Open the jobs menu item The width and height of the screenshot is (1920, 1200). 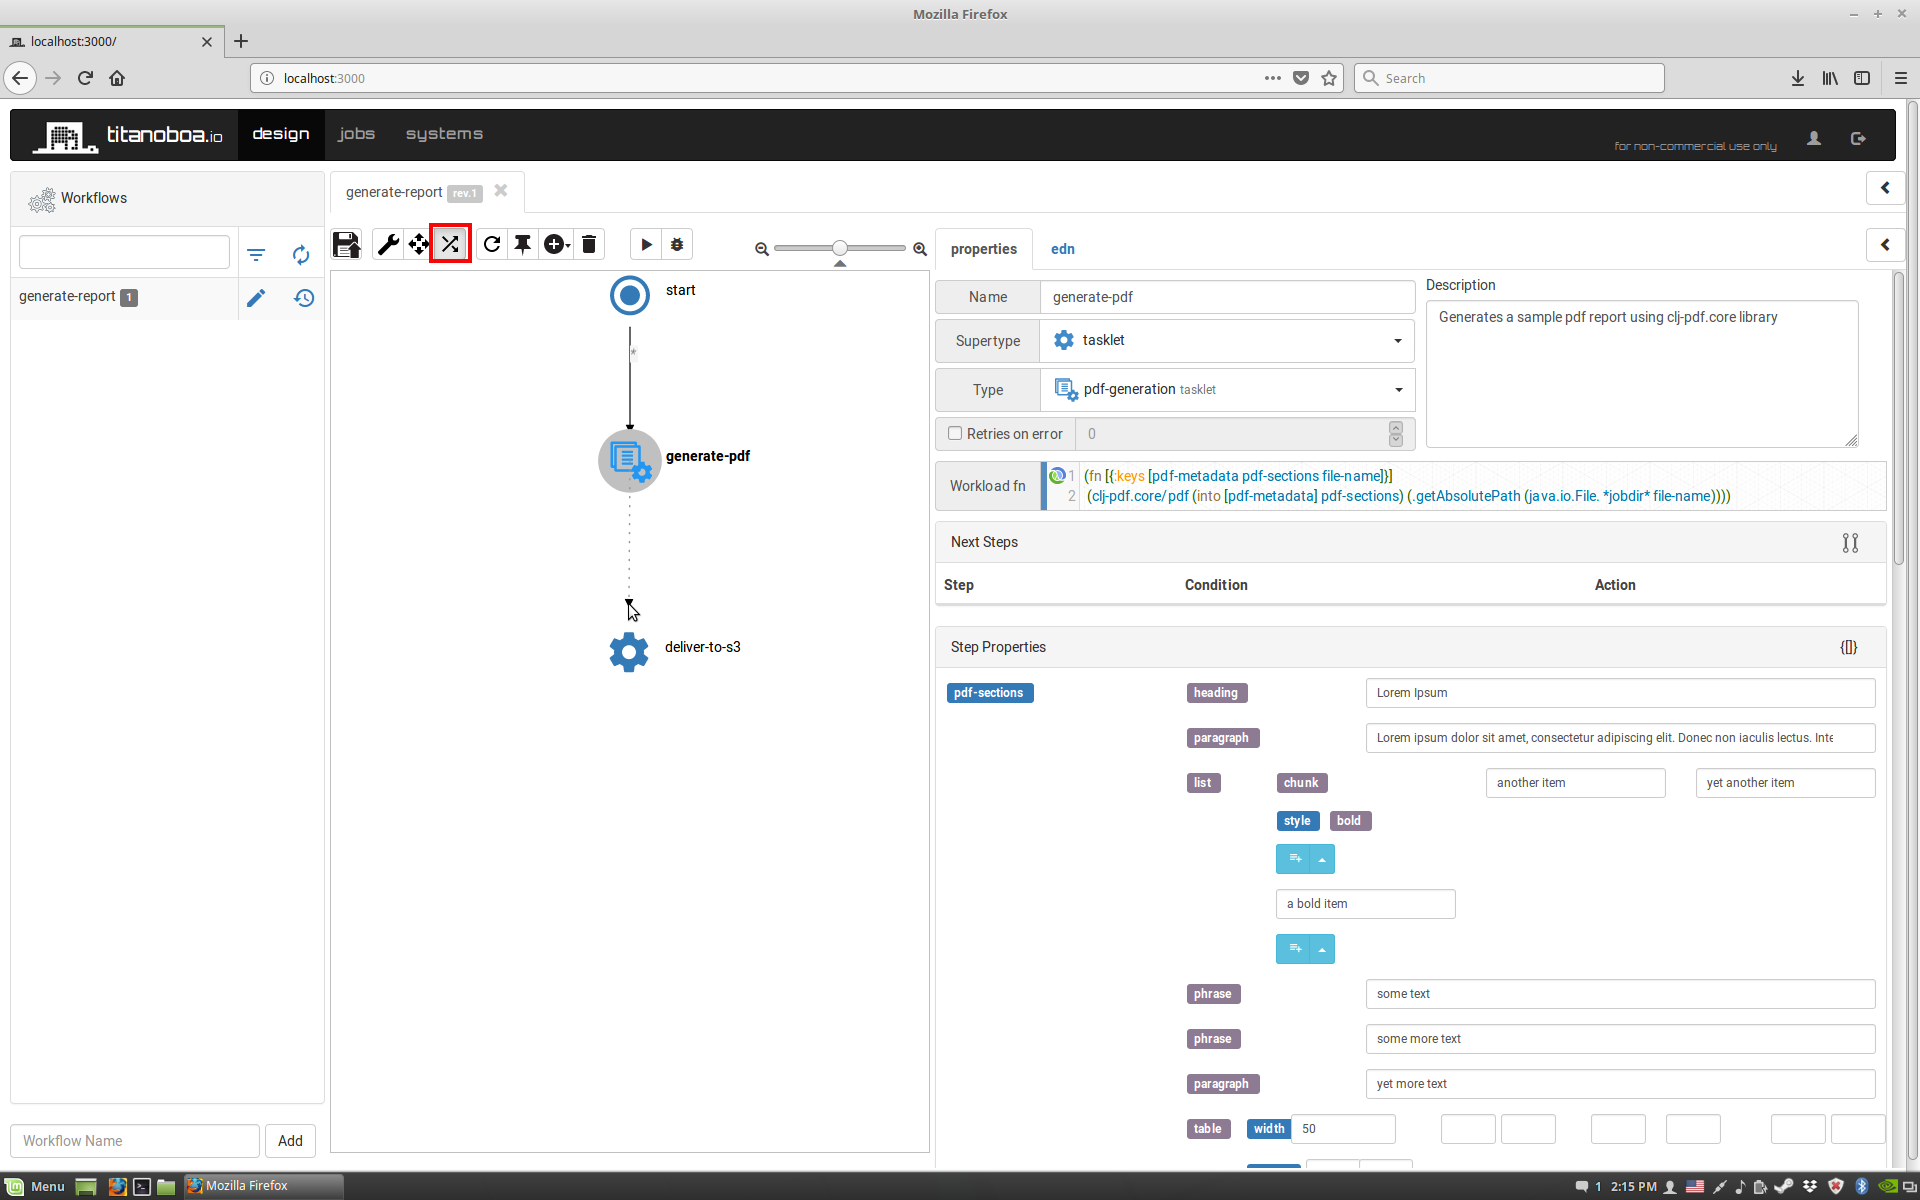[x=356, y=134]
